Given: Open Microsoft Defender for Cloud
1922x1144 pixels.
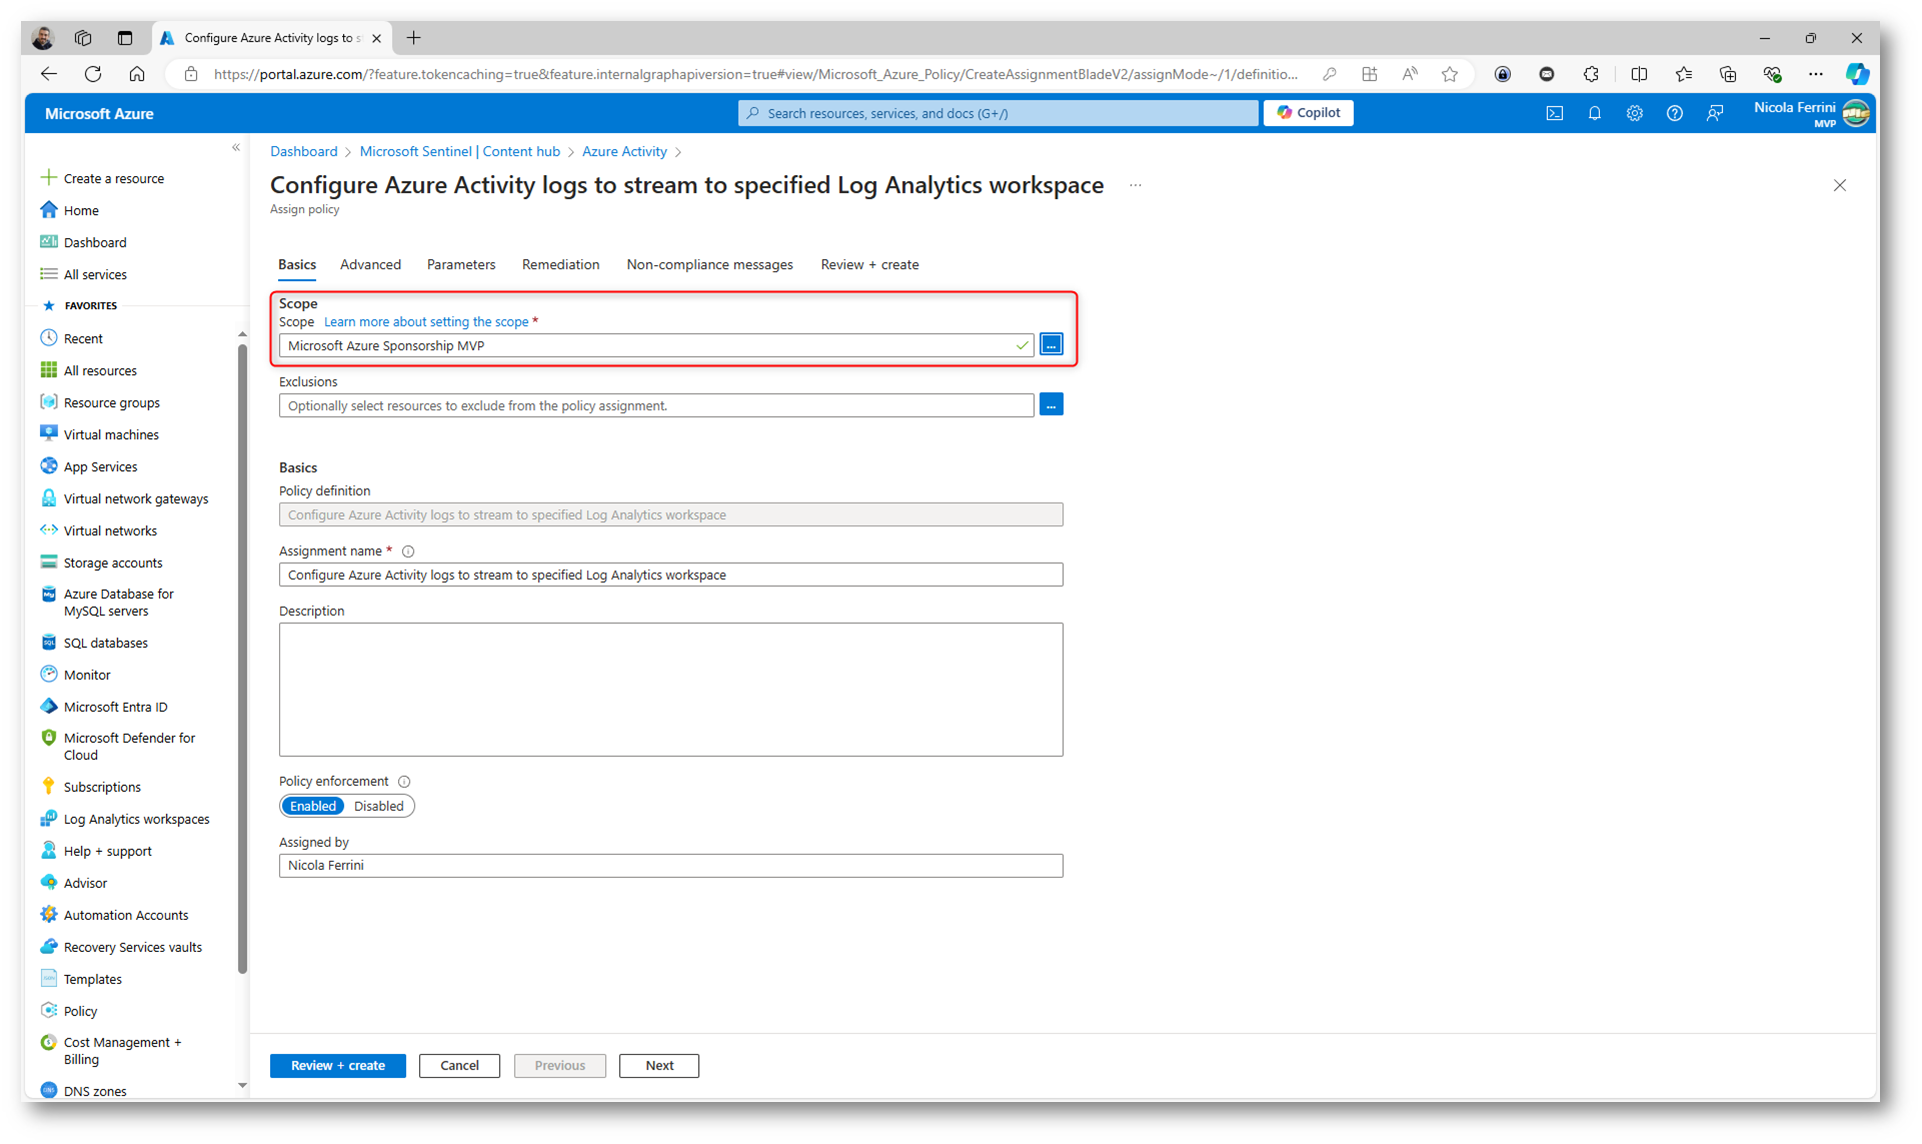Looking at the screenshot, I should pos(129,747).
